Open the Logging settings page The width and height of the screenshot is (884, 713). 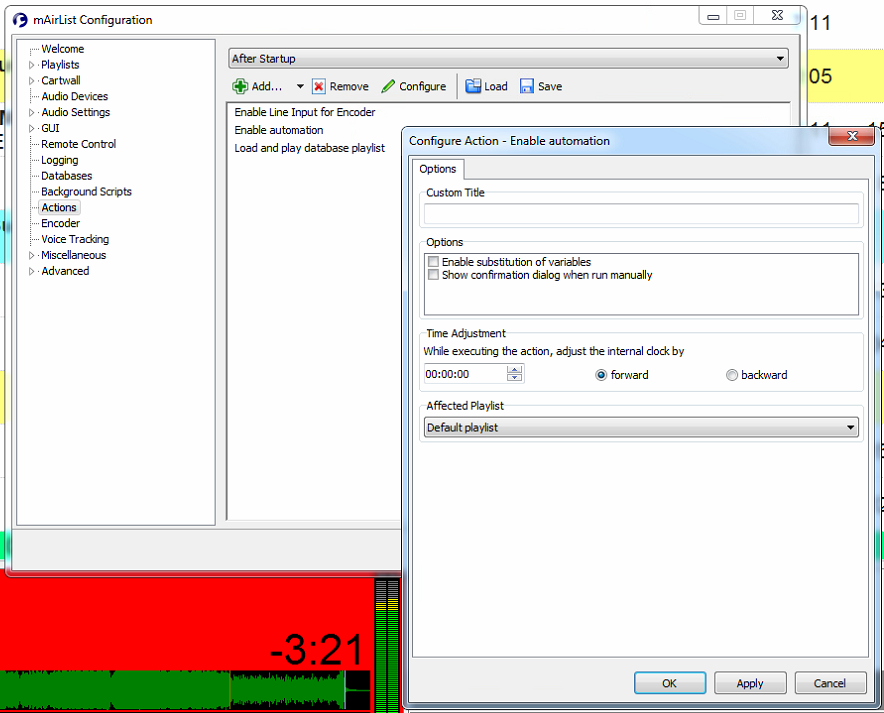point(59,160)
